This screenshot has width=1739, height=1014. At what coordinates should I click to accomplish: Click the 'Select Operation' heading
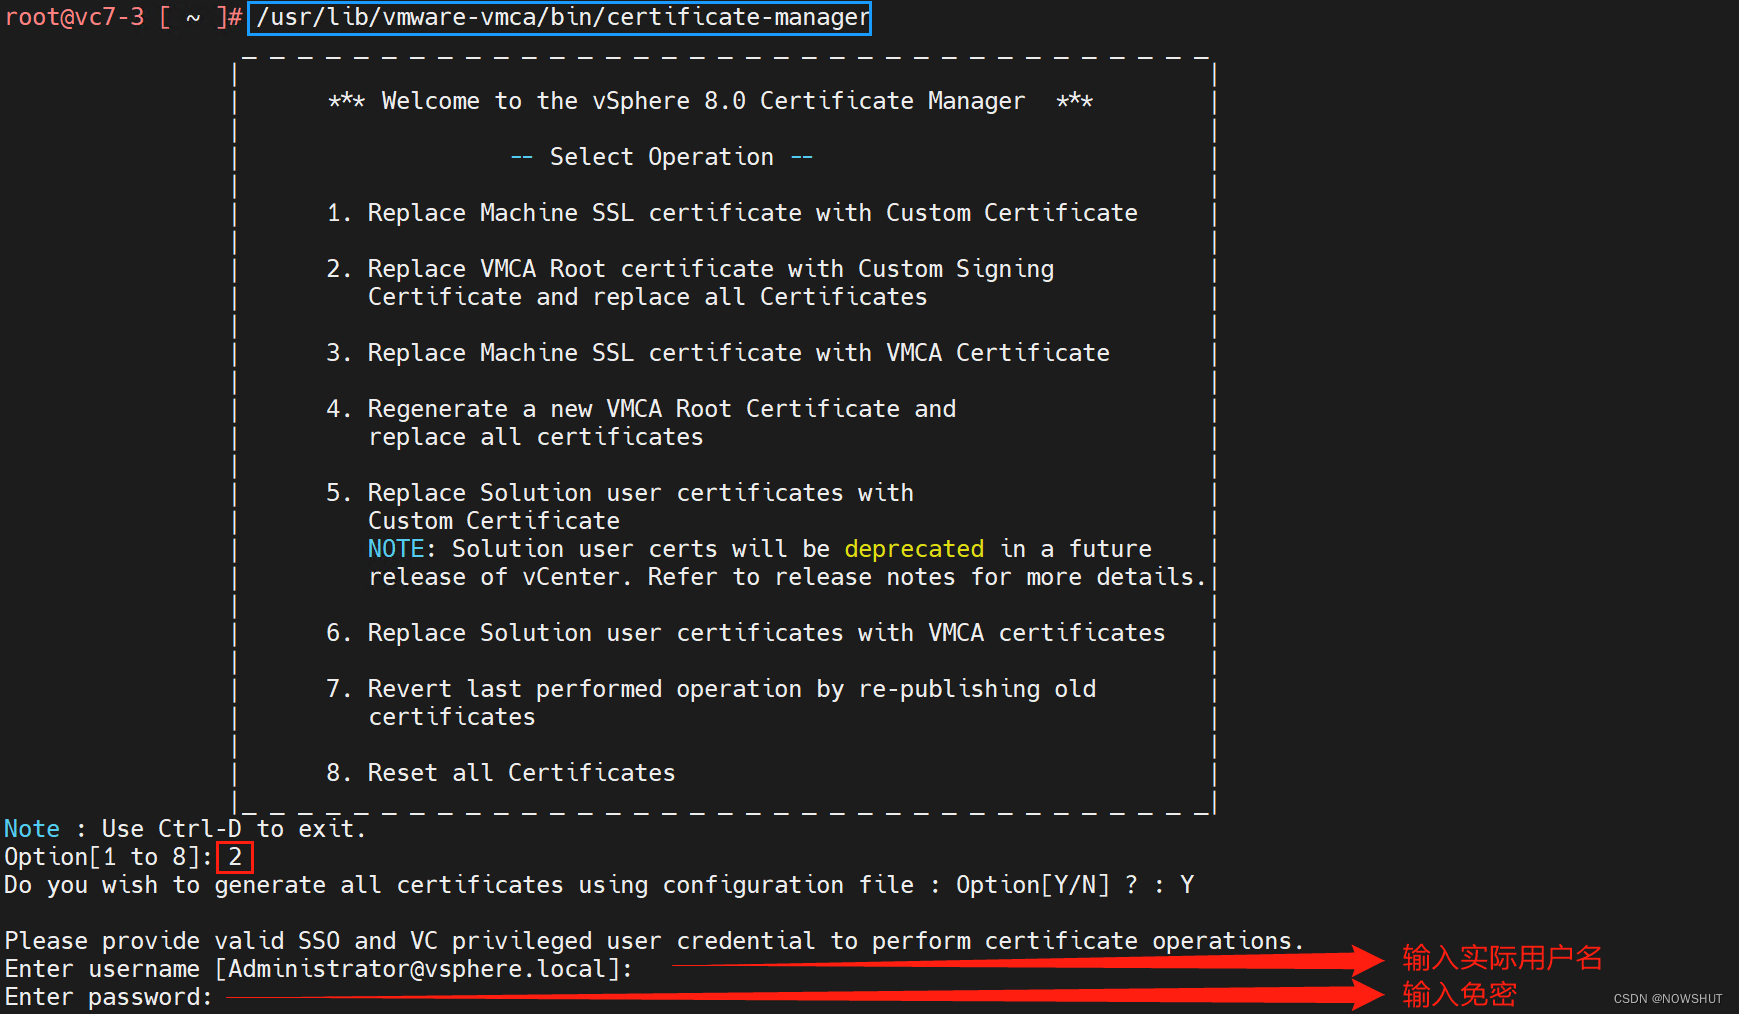click(x=661, y=157)
